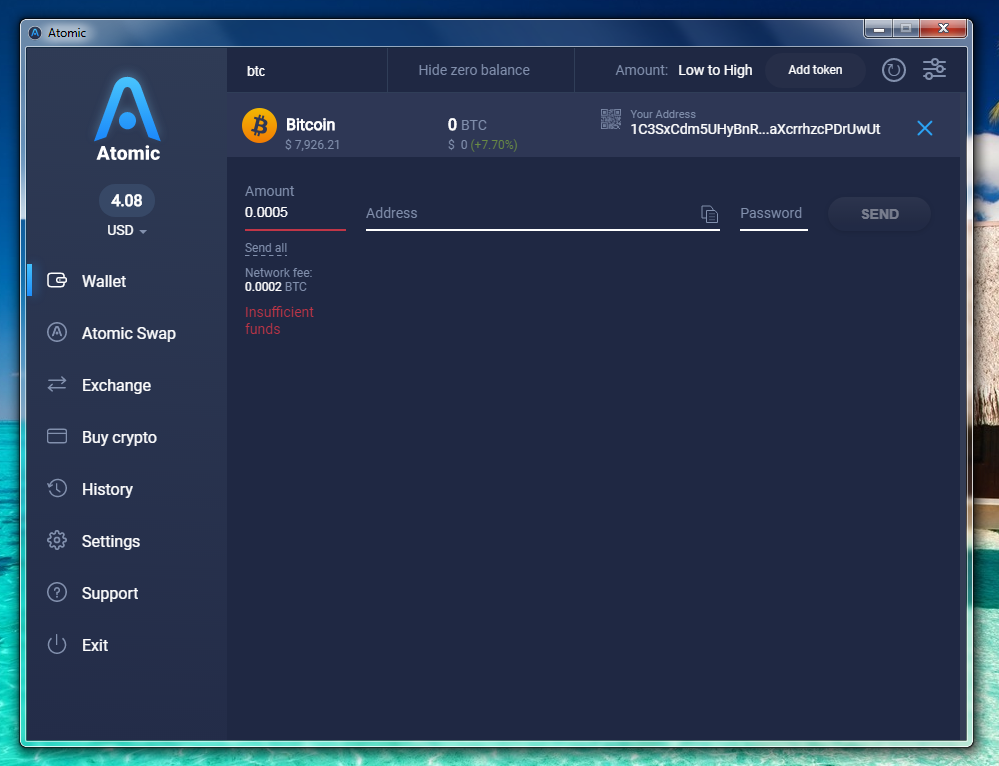Close the Bitcoin send panel
The image size is (999, 766).
point(924,128)
